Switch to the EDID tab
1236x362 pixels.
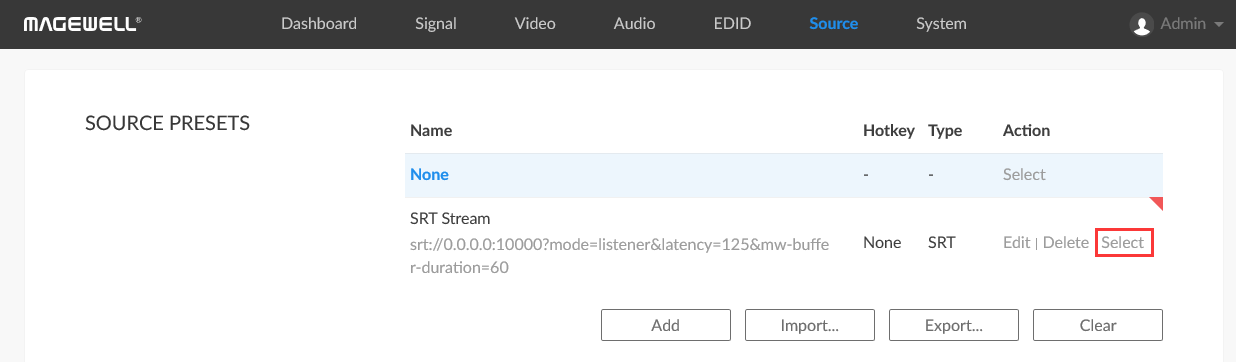click(733, 24)
